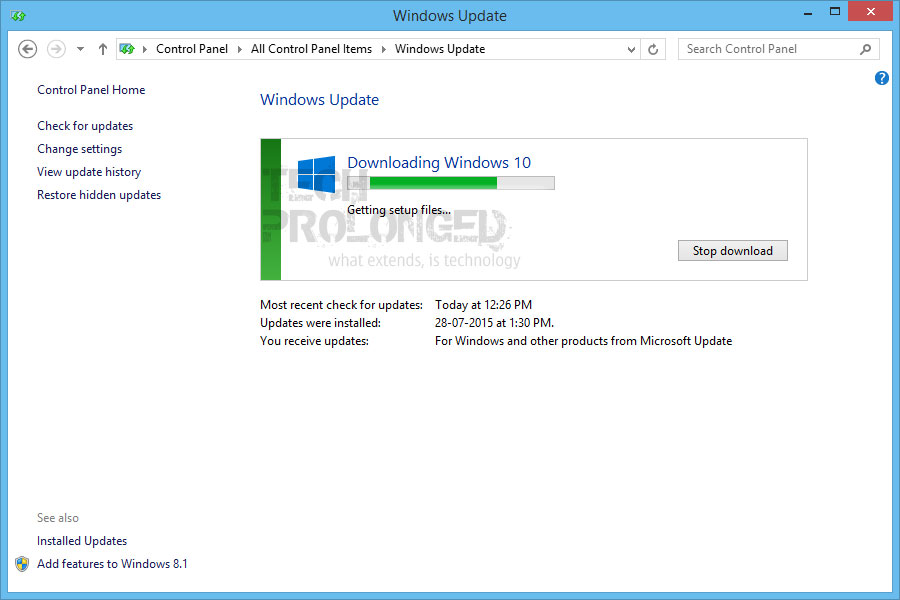Minimize the Windows Update window
900x600 pixels.
[808, 13]
